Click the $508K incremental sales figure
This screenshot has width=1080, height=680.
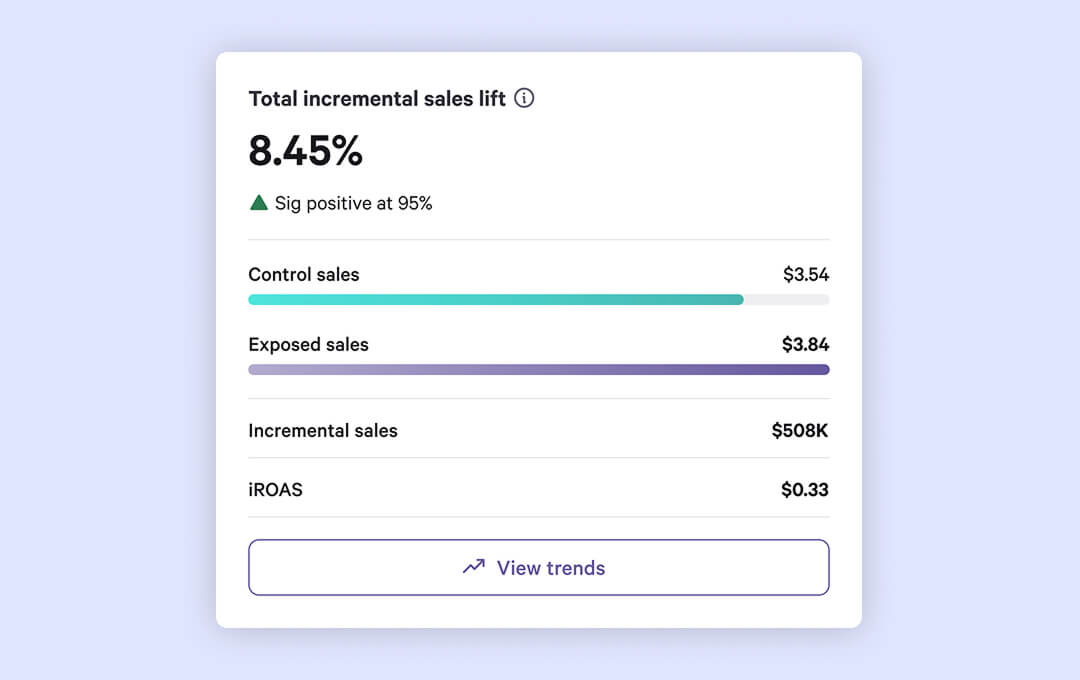click(799, 430)
